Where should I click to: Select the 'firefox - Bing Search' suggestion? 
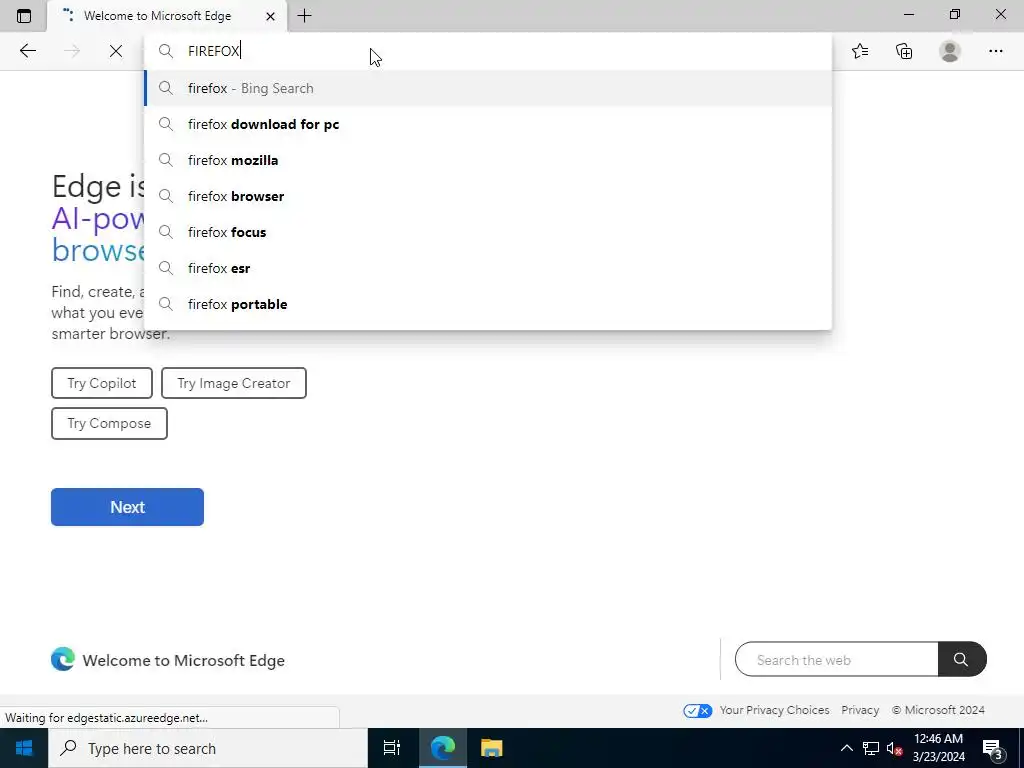pos(488,88)
